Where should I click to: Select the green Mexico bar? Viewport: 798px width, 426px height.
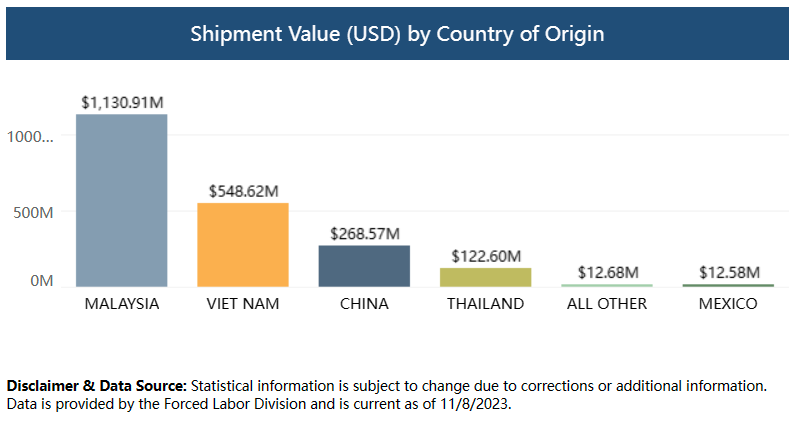point(728,285)
